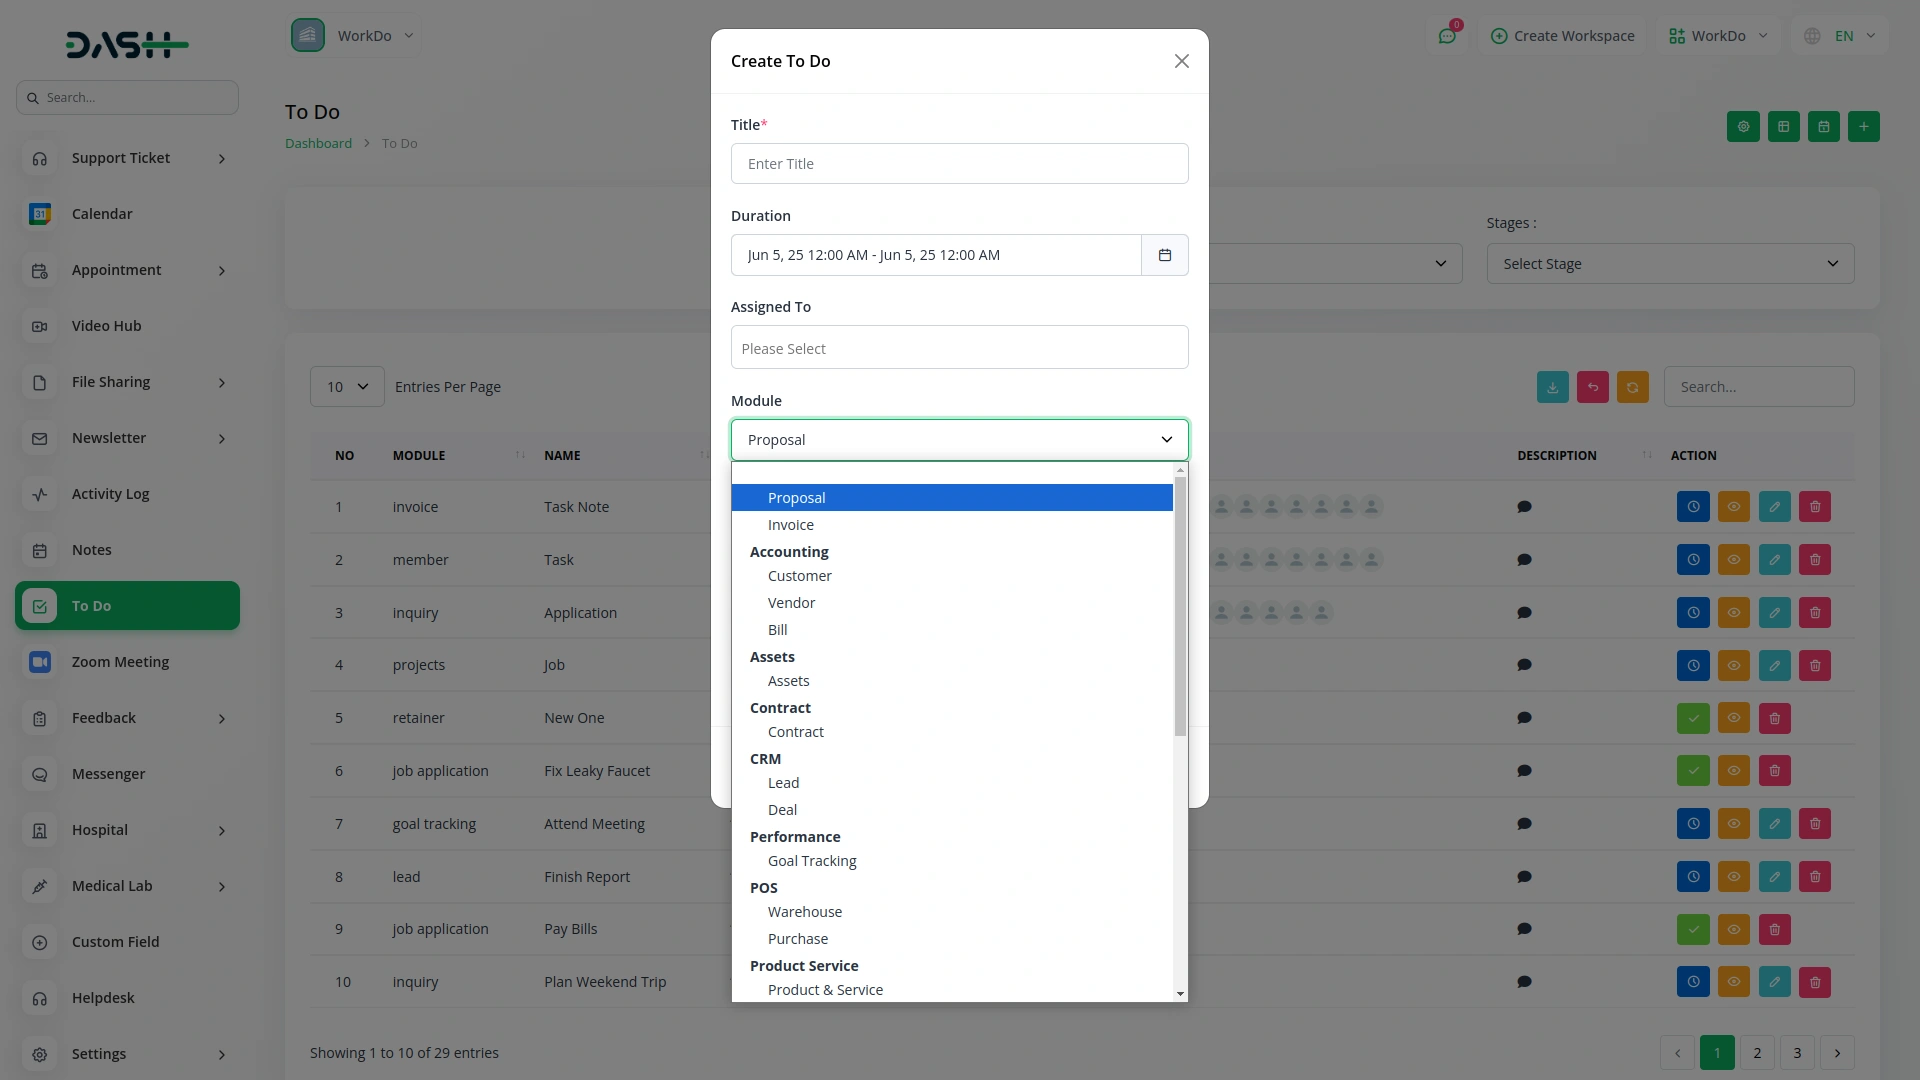Click the orange eye view icon in row 4
Viewport: 1920px width, 1080px height.
coord(1734,666)
